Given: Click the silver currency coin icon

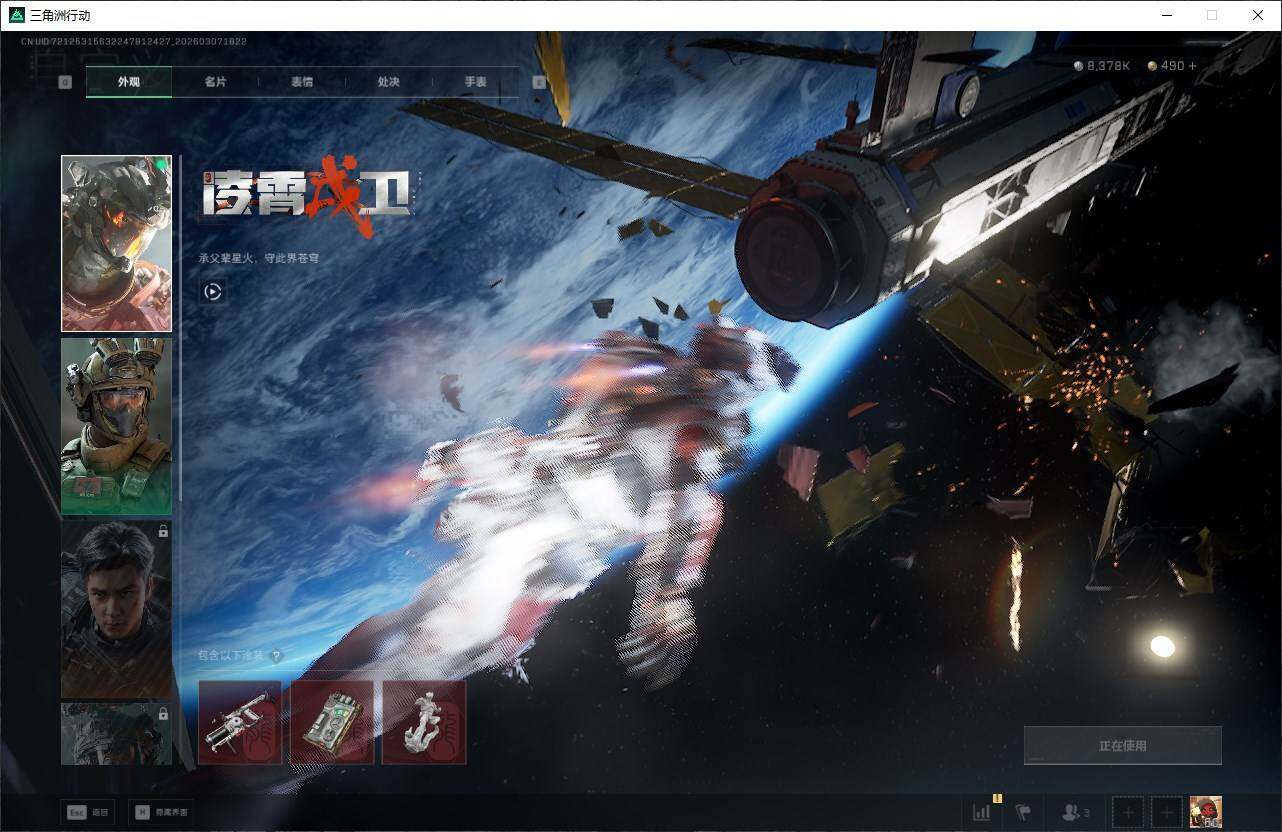Looking at the screenshot, I should tap(1078, 66).
